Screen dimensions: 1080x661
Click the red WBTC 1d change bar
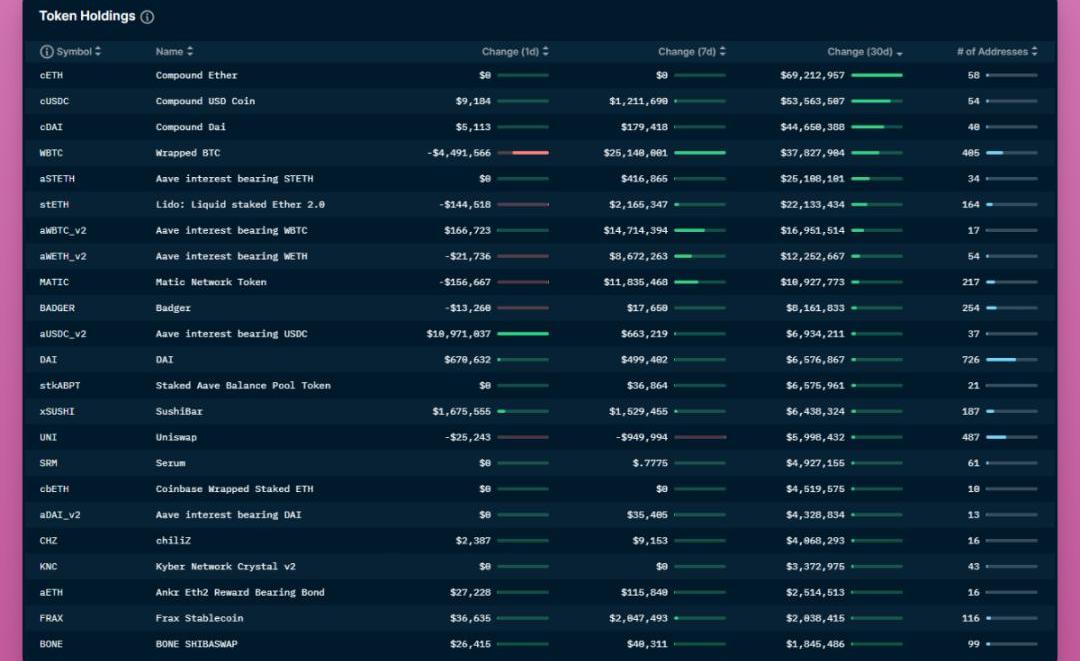[x=529, y=153]
